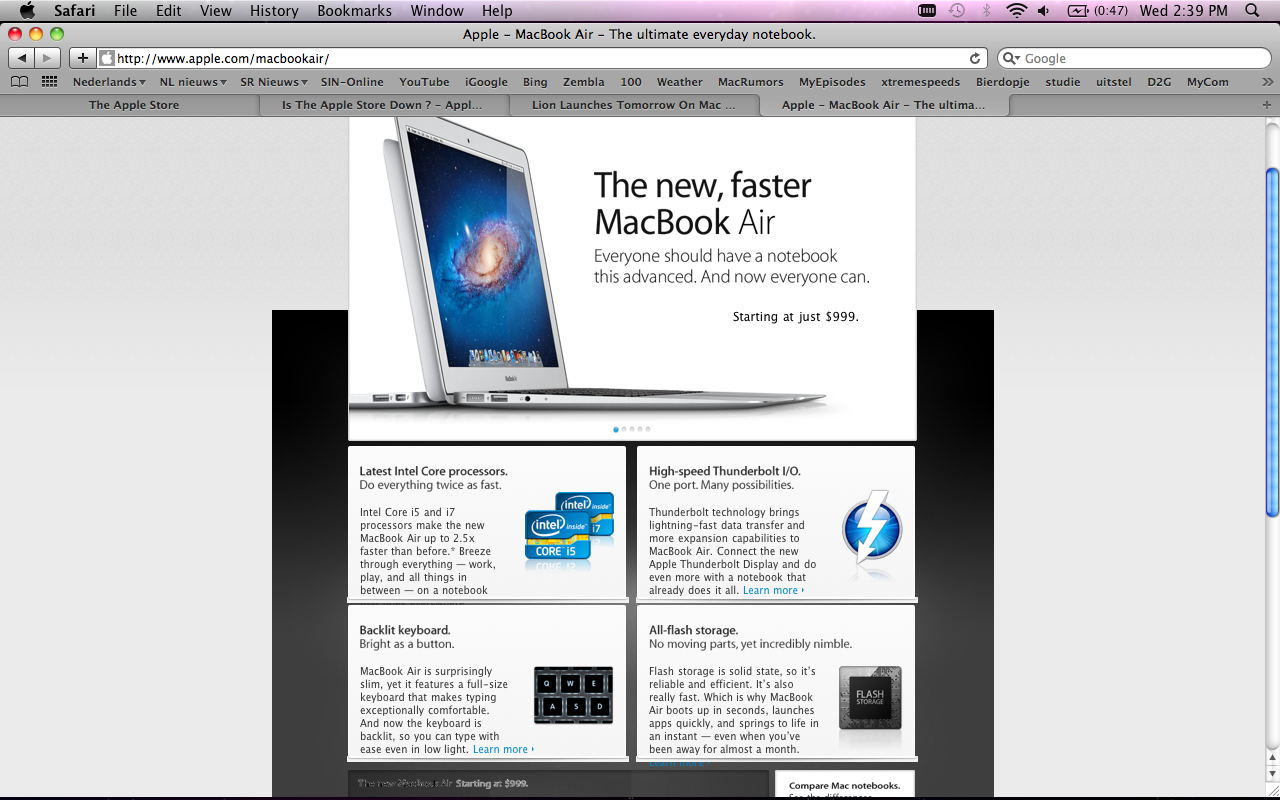This screenshot has height=800, width=1280.
Task: Click the Wed 2:39 PM clock
Action: (1184, 10)
